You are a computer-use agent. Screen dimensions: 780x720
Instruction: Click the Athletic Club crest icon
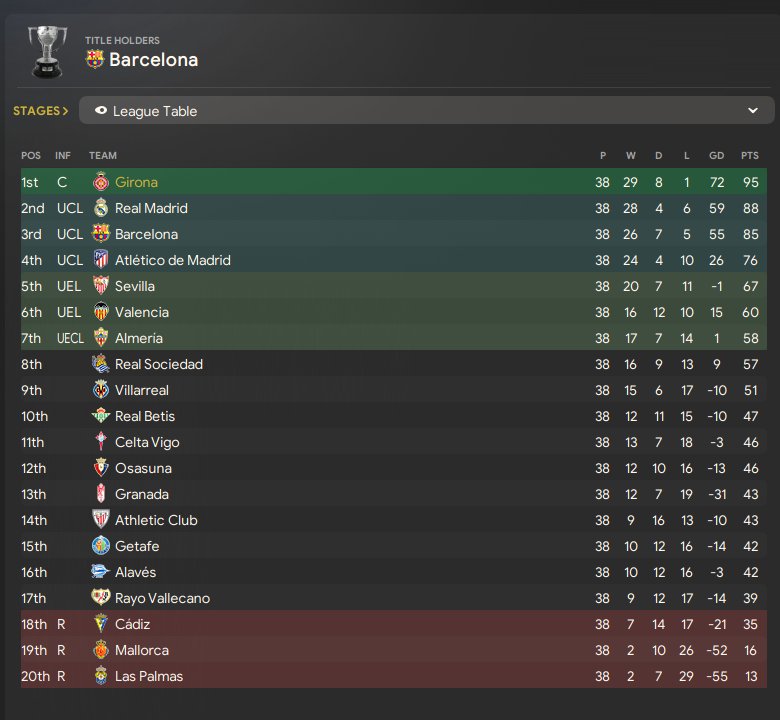[100, 520]
